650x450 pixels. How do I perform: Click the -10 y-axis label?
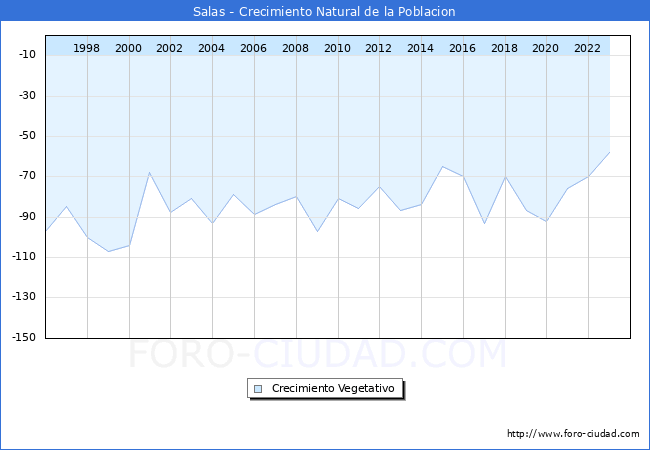point(27,54)
